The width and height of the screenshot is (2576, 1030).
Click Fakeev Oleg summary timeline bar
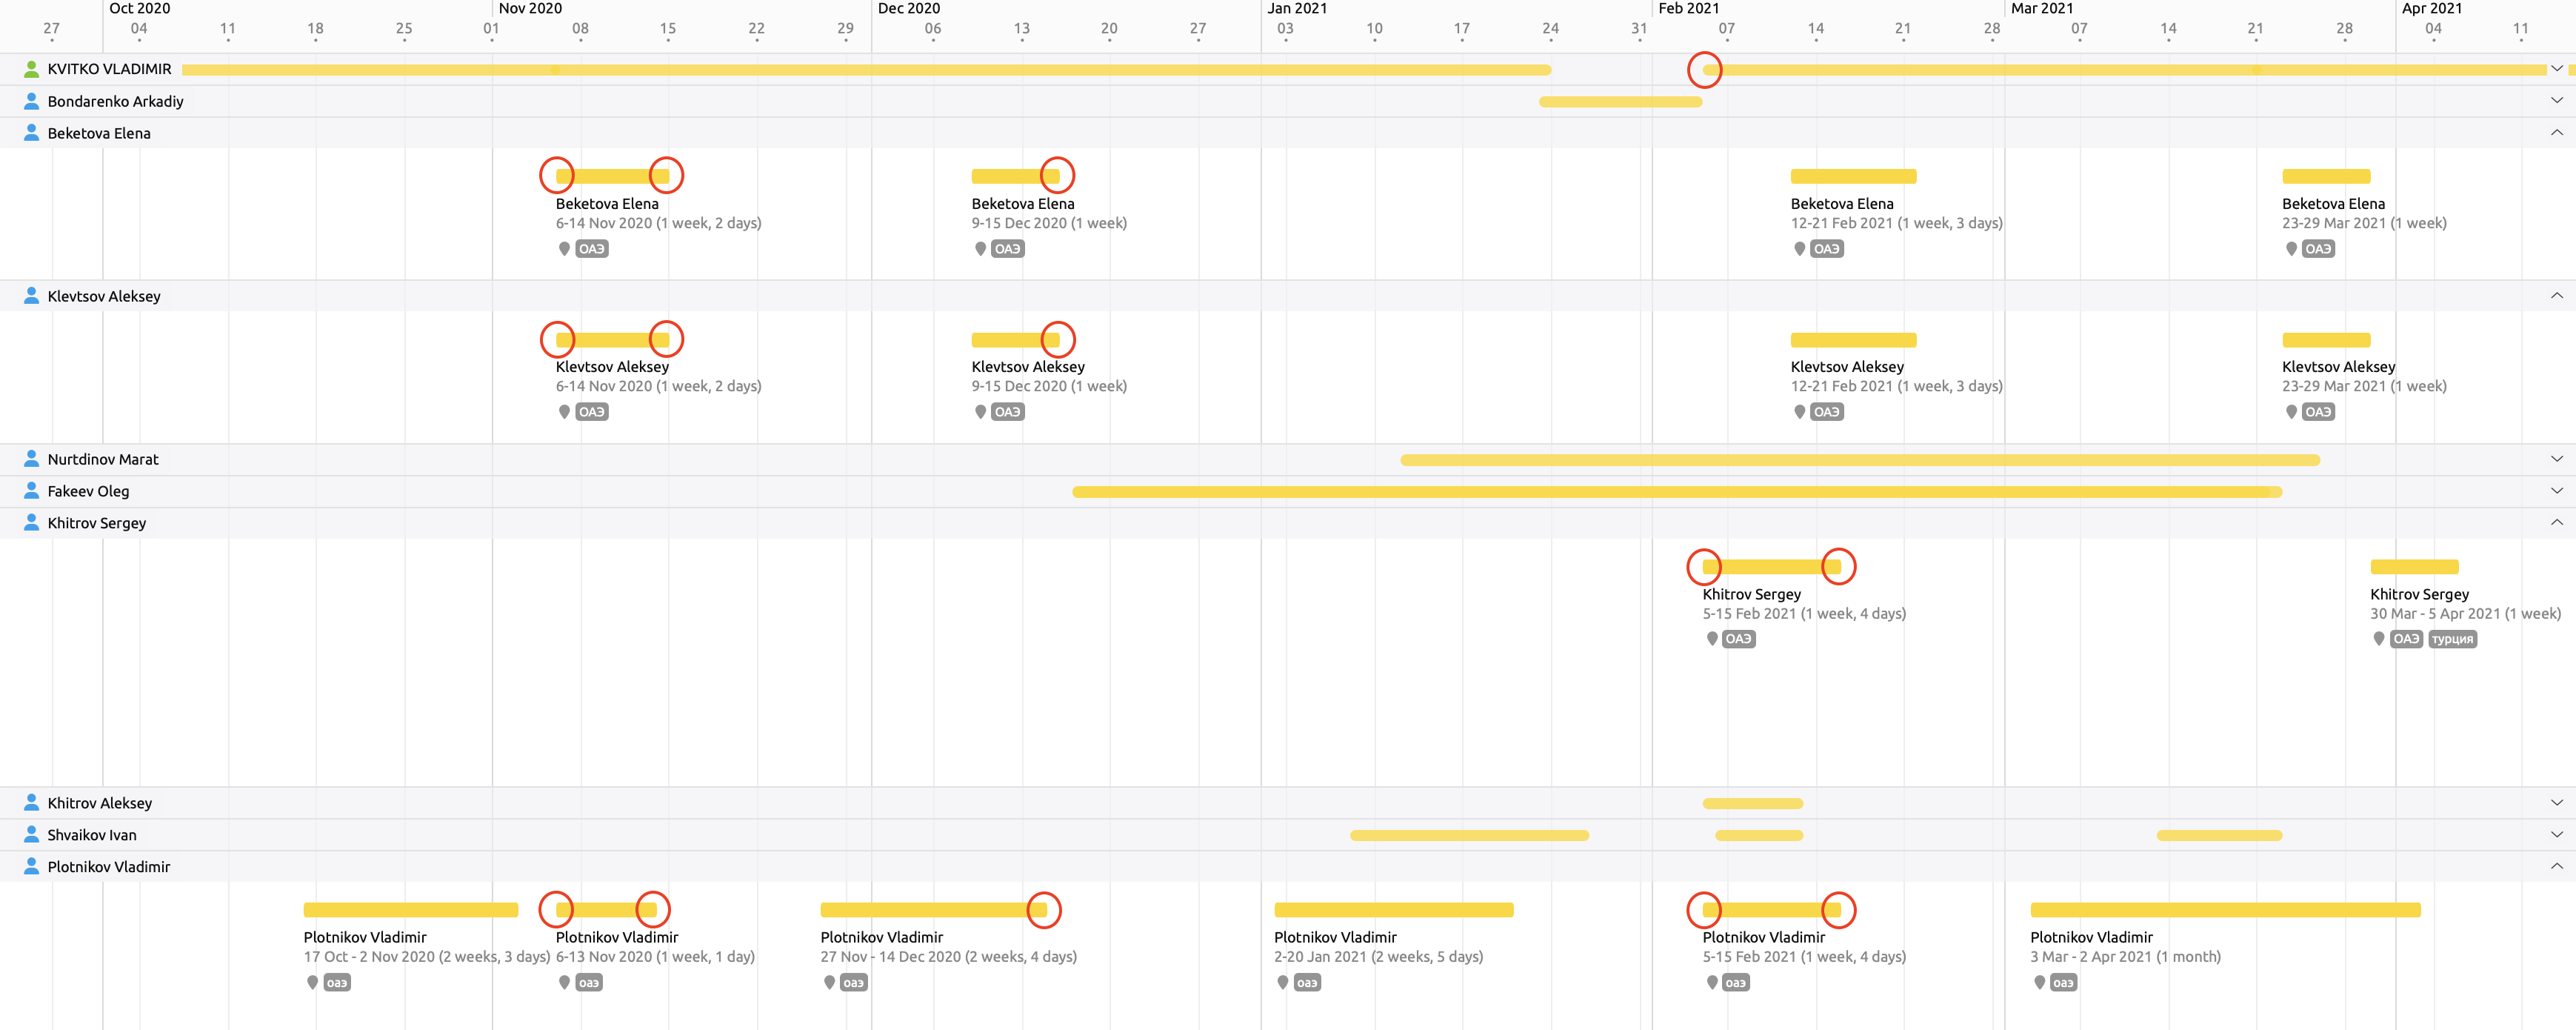coord(1677,492)
